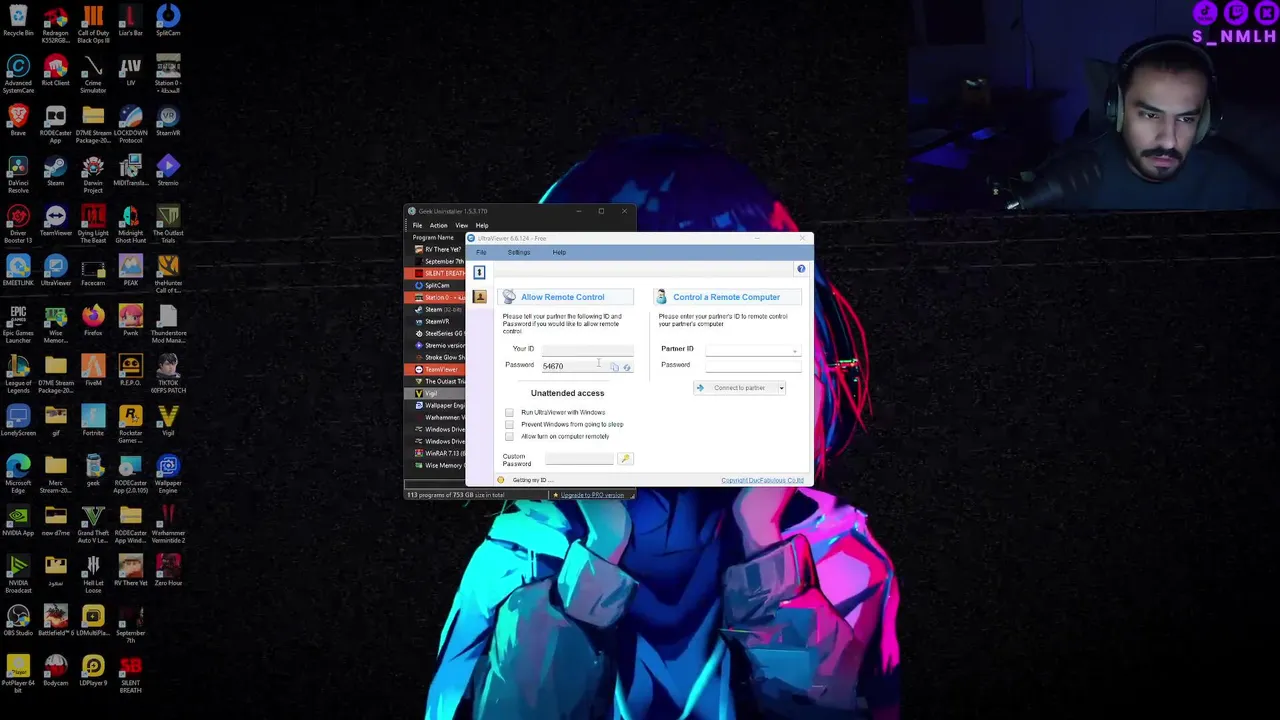
Task: Open the contacts sidebar icon in UltraViewer
Action: pyautogui.click(x=480, y=297)
